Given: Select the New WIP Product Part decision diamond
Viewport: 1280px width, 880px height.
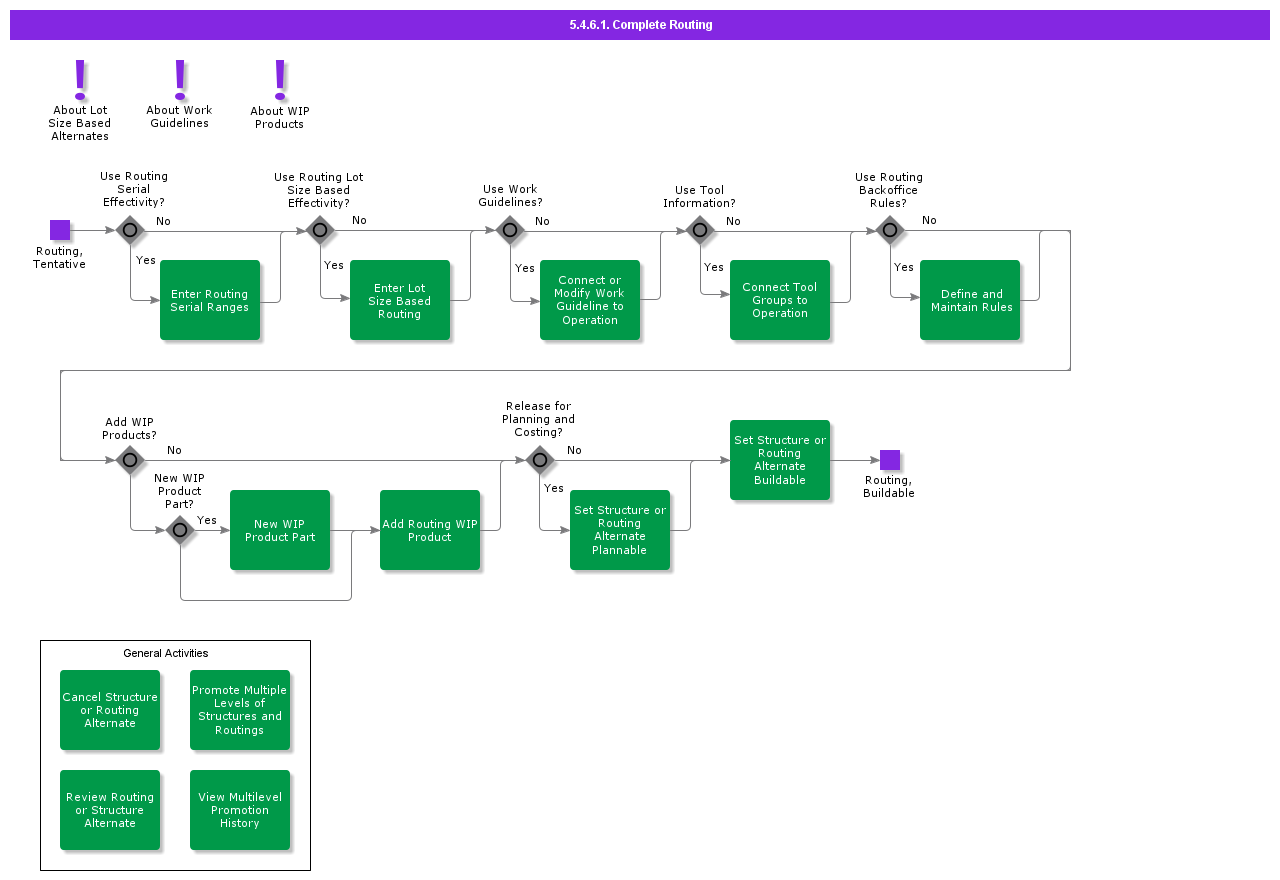Looking at the screenshot, I should pyautogui.click(x=180, y=530).
